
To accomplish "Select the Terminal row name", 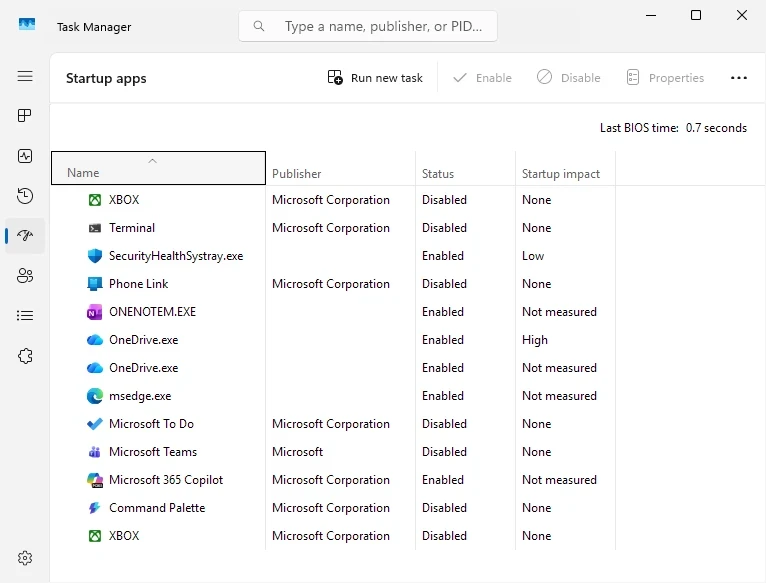I will pos(132,228).
